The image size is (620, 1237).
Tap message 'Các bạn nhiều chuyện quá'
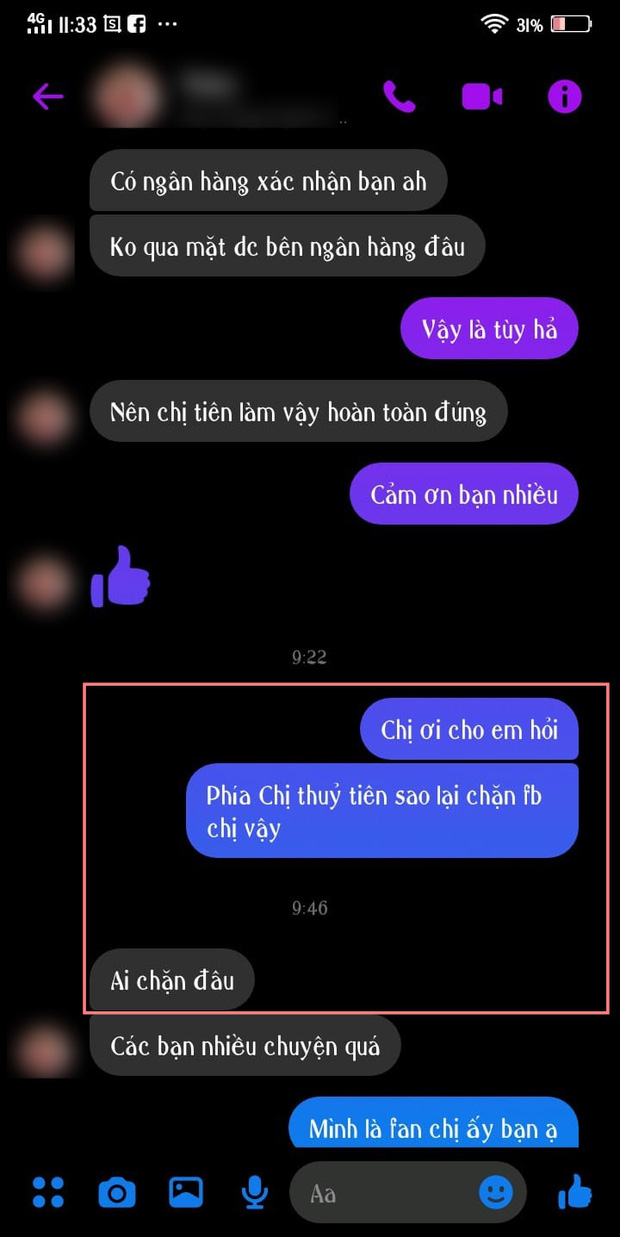245,1046
